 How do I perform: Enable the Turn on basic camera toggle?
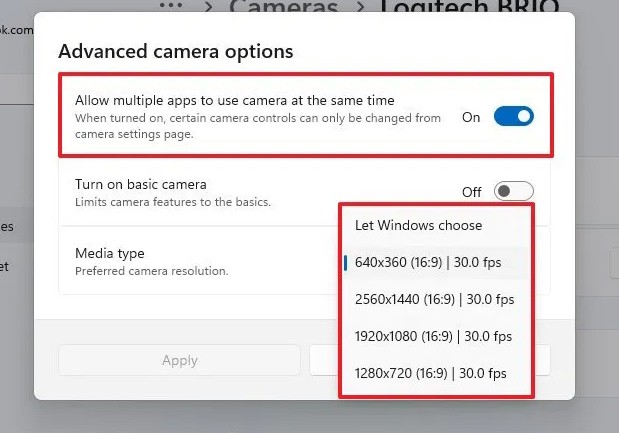(513, 191)
